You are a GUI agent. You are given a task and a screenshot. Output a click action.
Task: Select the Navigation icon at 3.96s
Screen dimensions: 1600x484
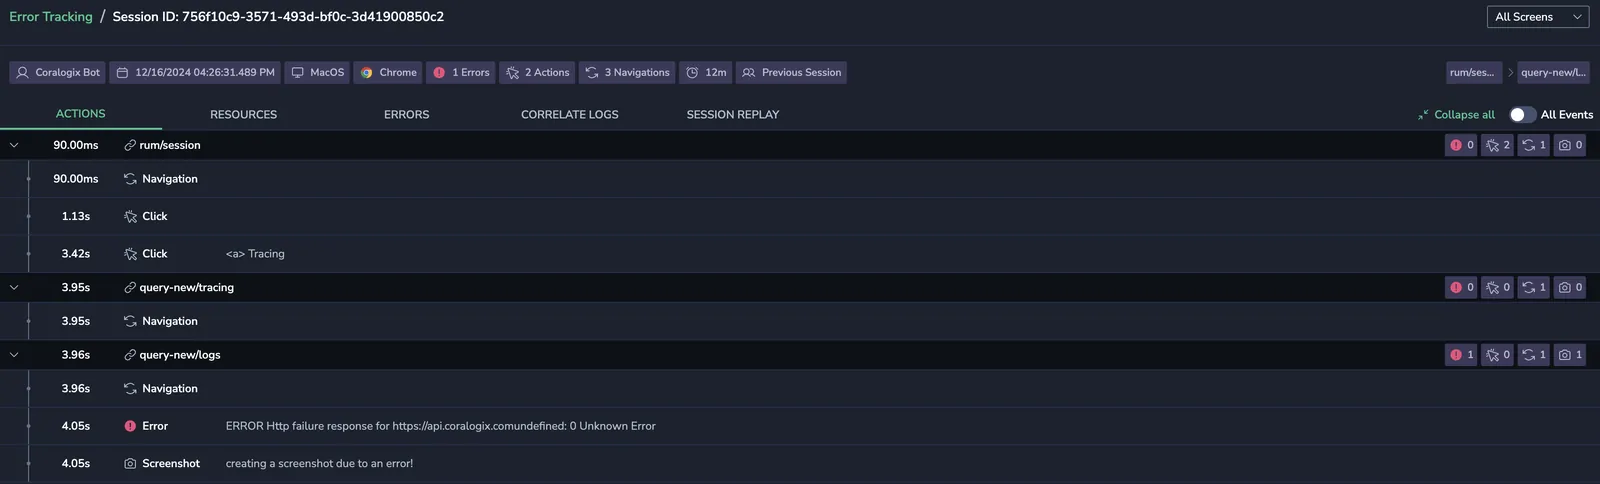(130, 389)
